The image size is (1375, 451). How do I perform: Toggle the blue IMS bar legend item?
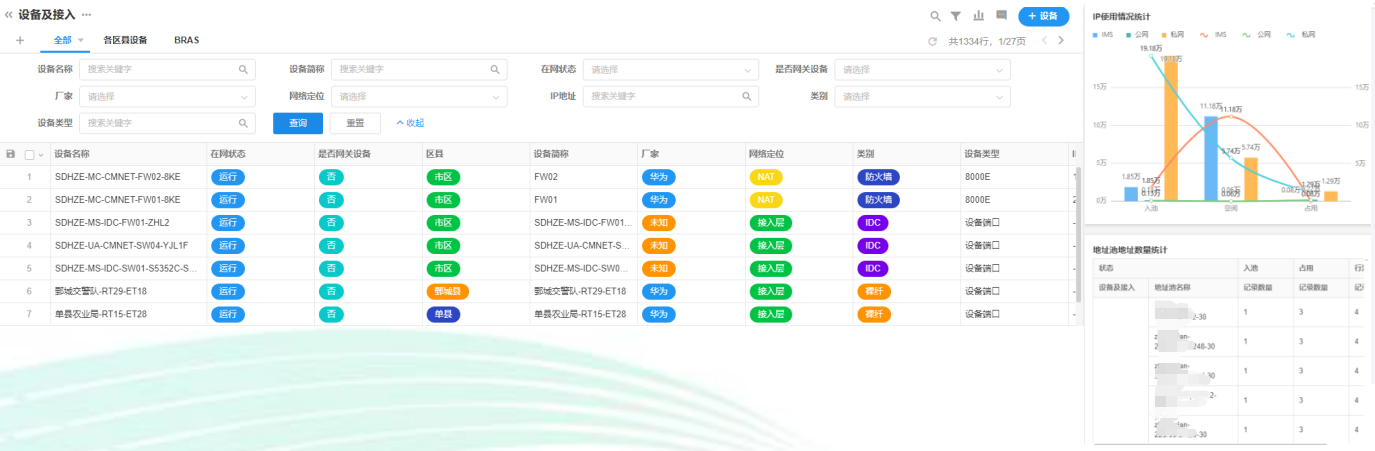coord(1102,34)
